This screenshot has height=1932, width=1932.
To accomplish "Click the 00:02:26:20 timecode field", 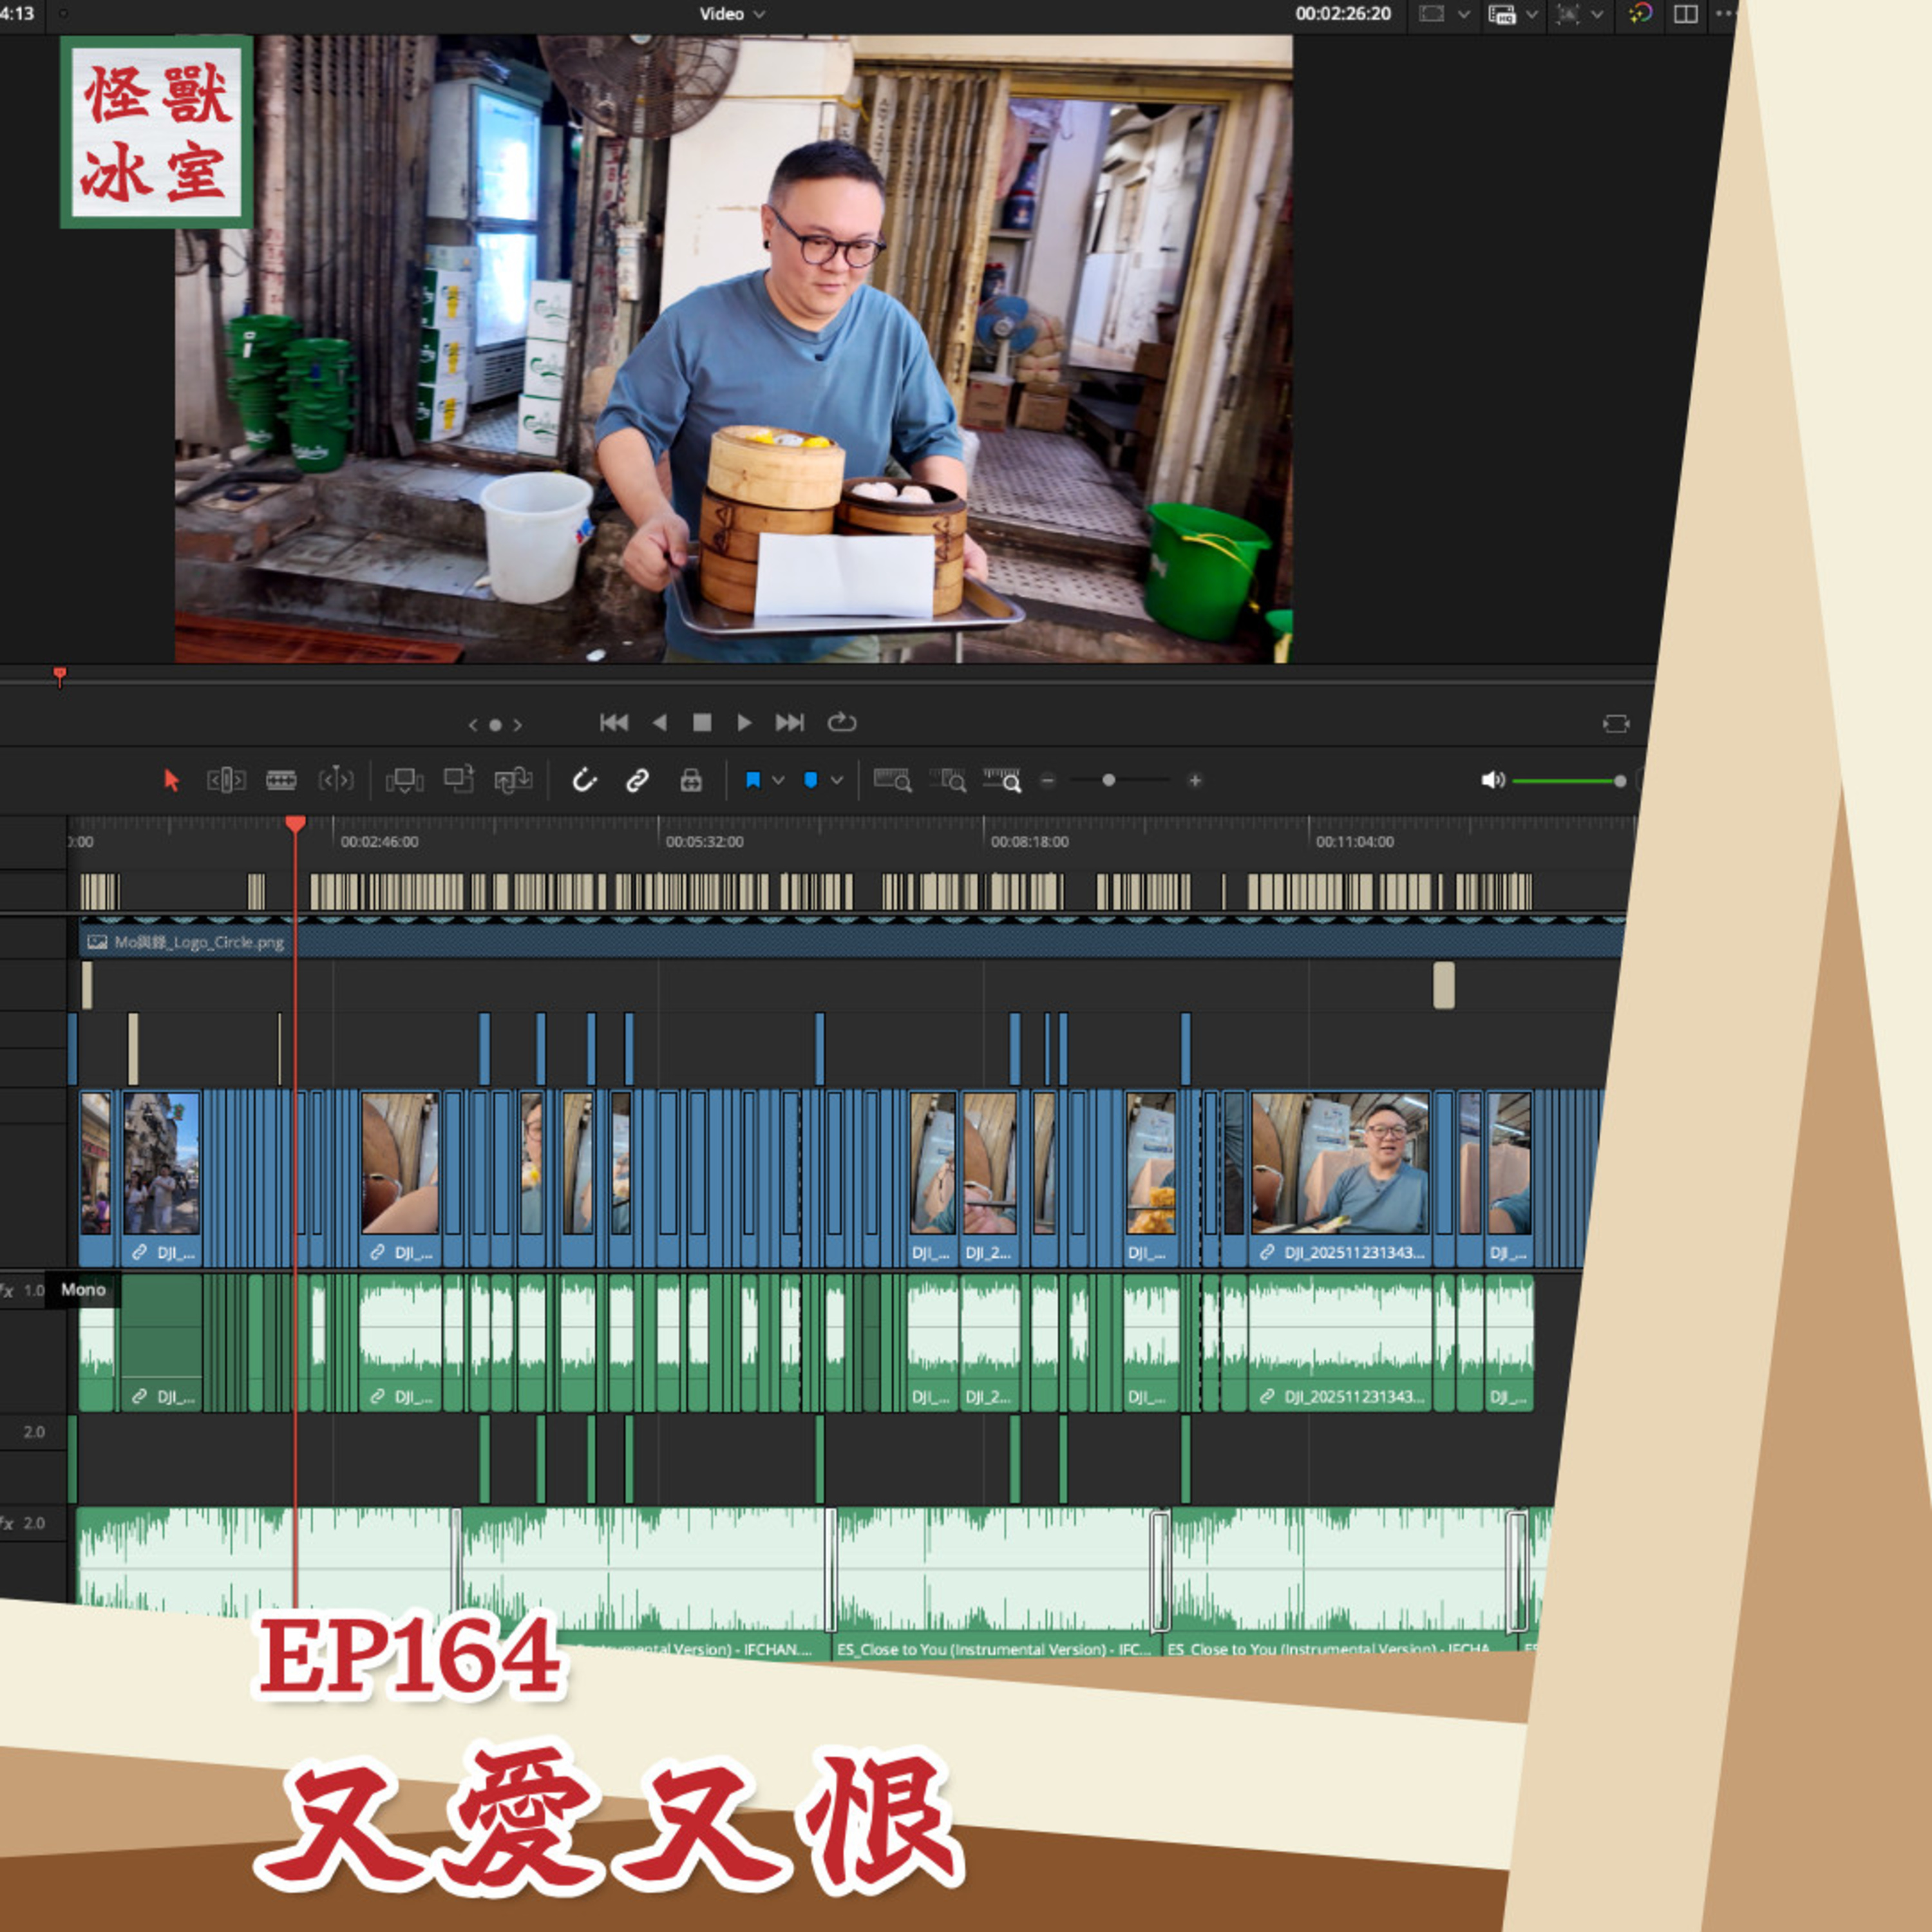I will coord(1343,14).
